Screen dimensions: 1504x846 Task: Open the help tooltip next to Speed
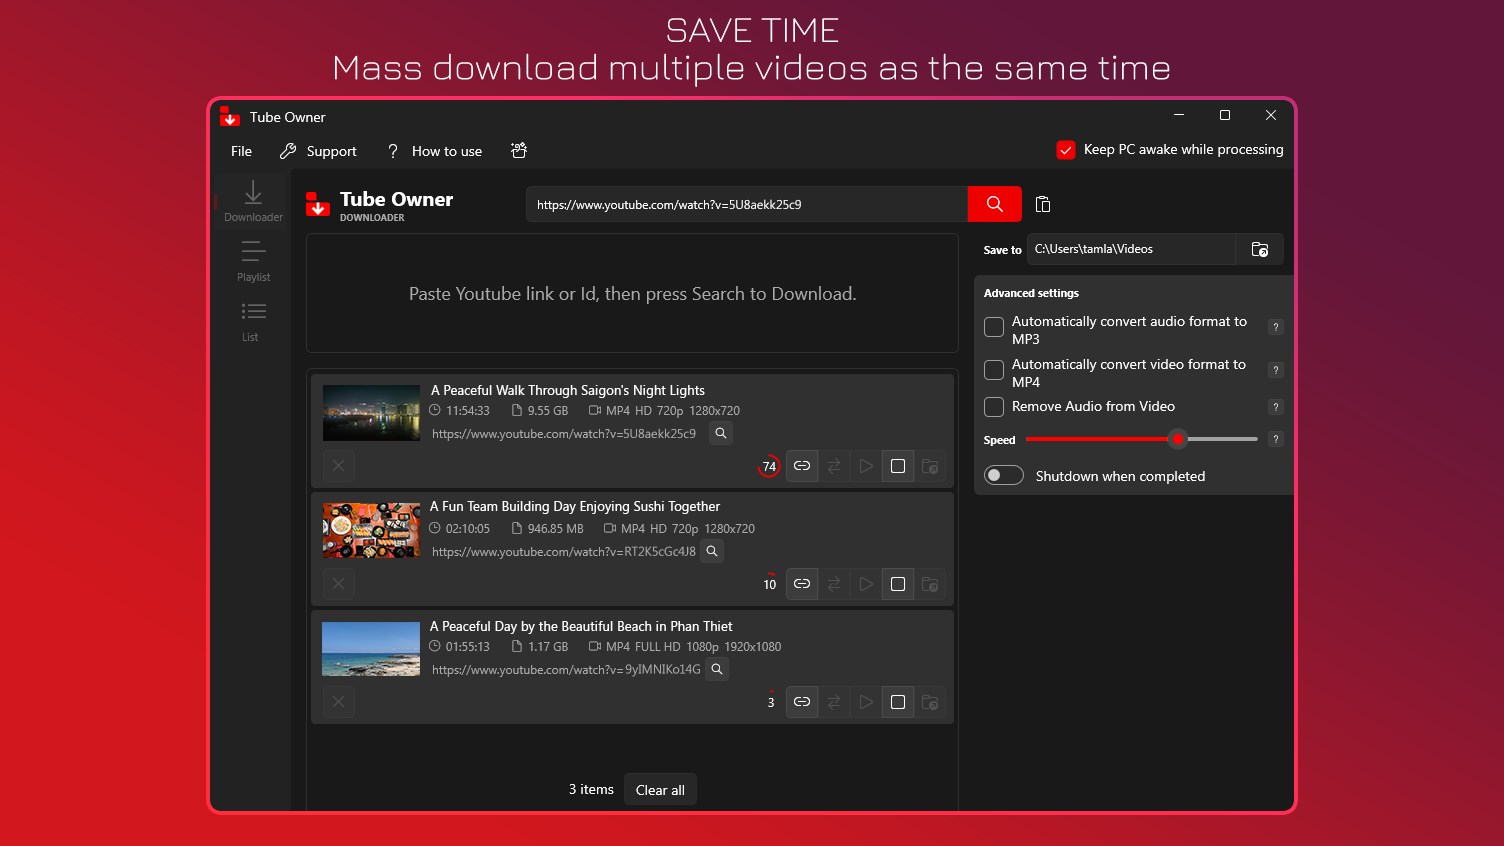click(x=1275, y=439)
